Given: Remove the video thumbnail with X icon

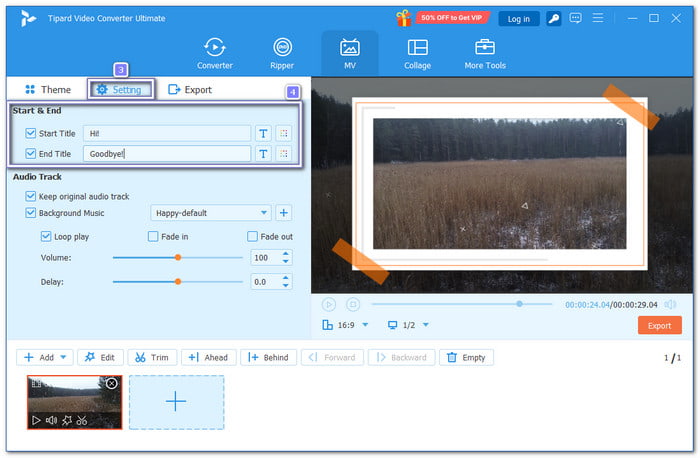Looking at the screenshot, I should click(112, 383).
